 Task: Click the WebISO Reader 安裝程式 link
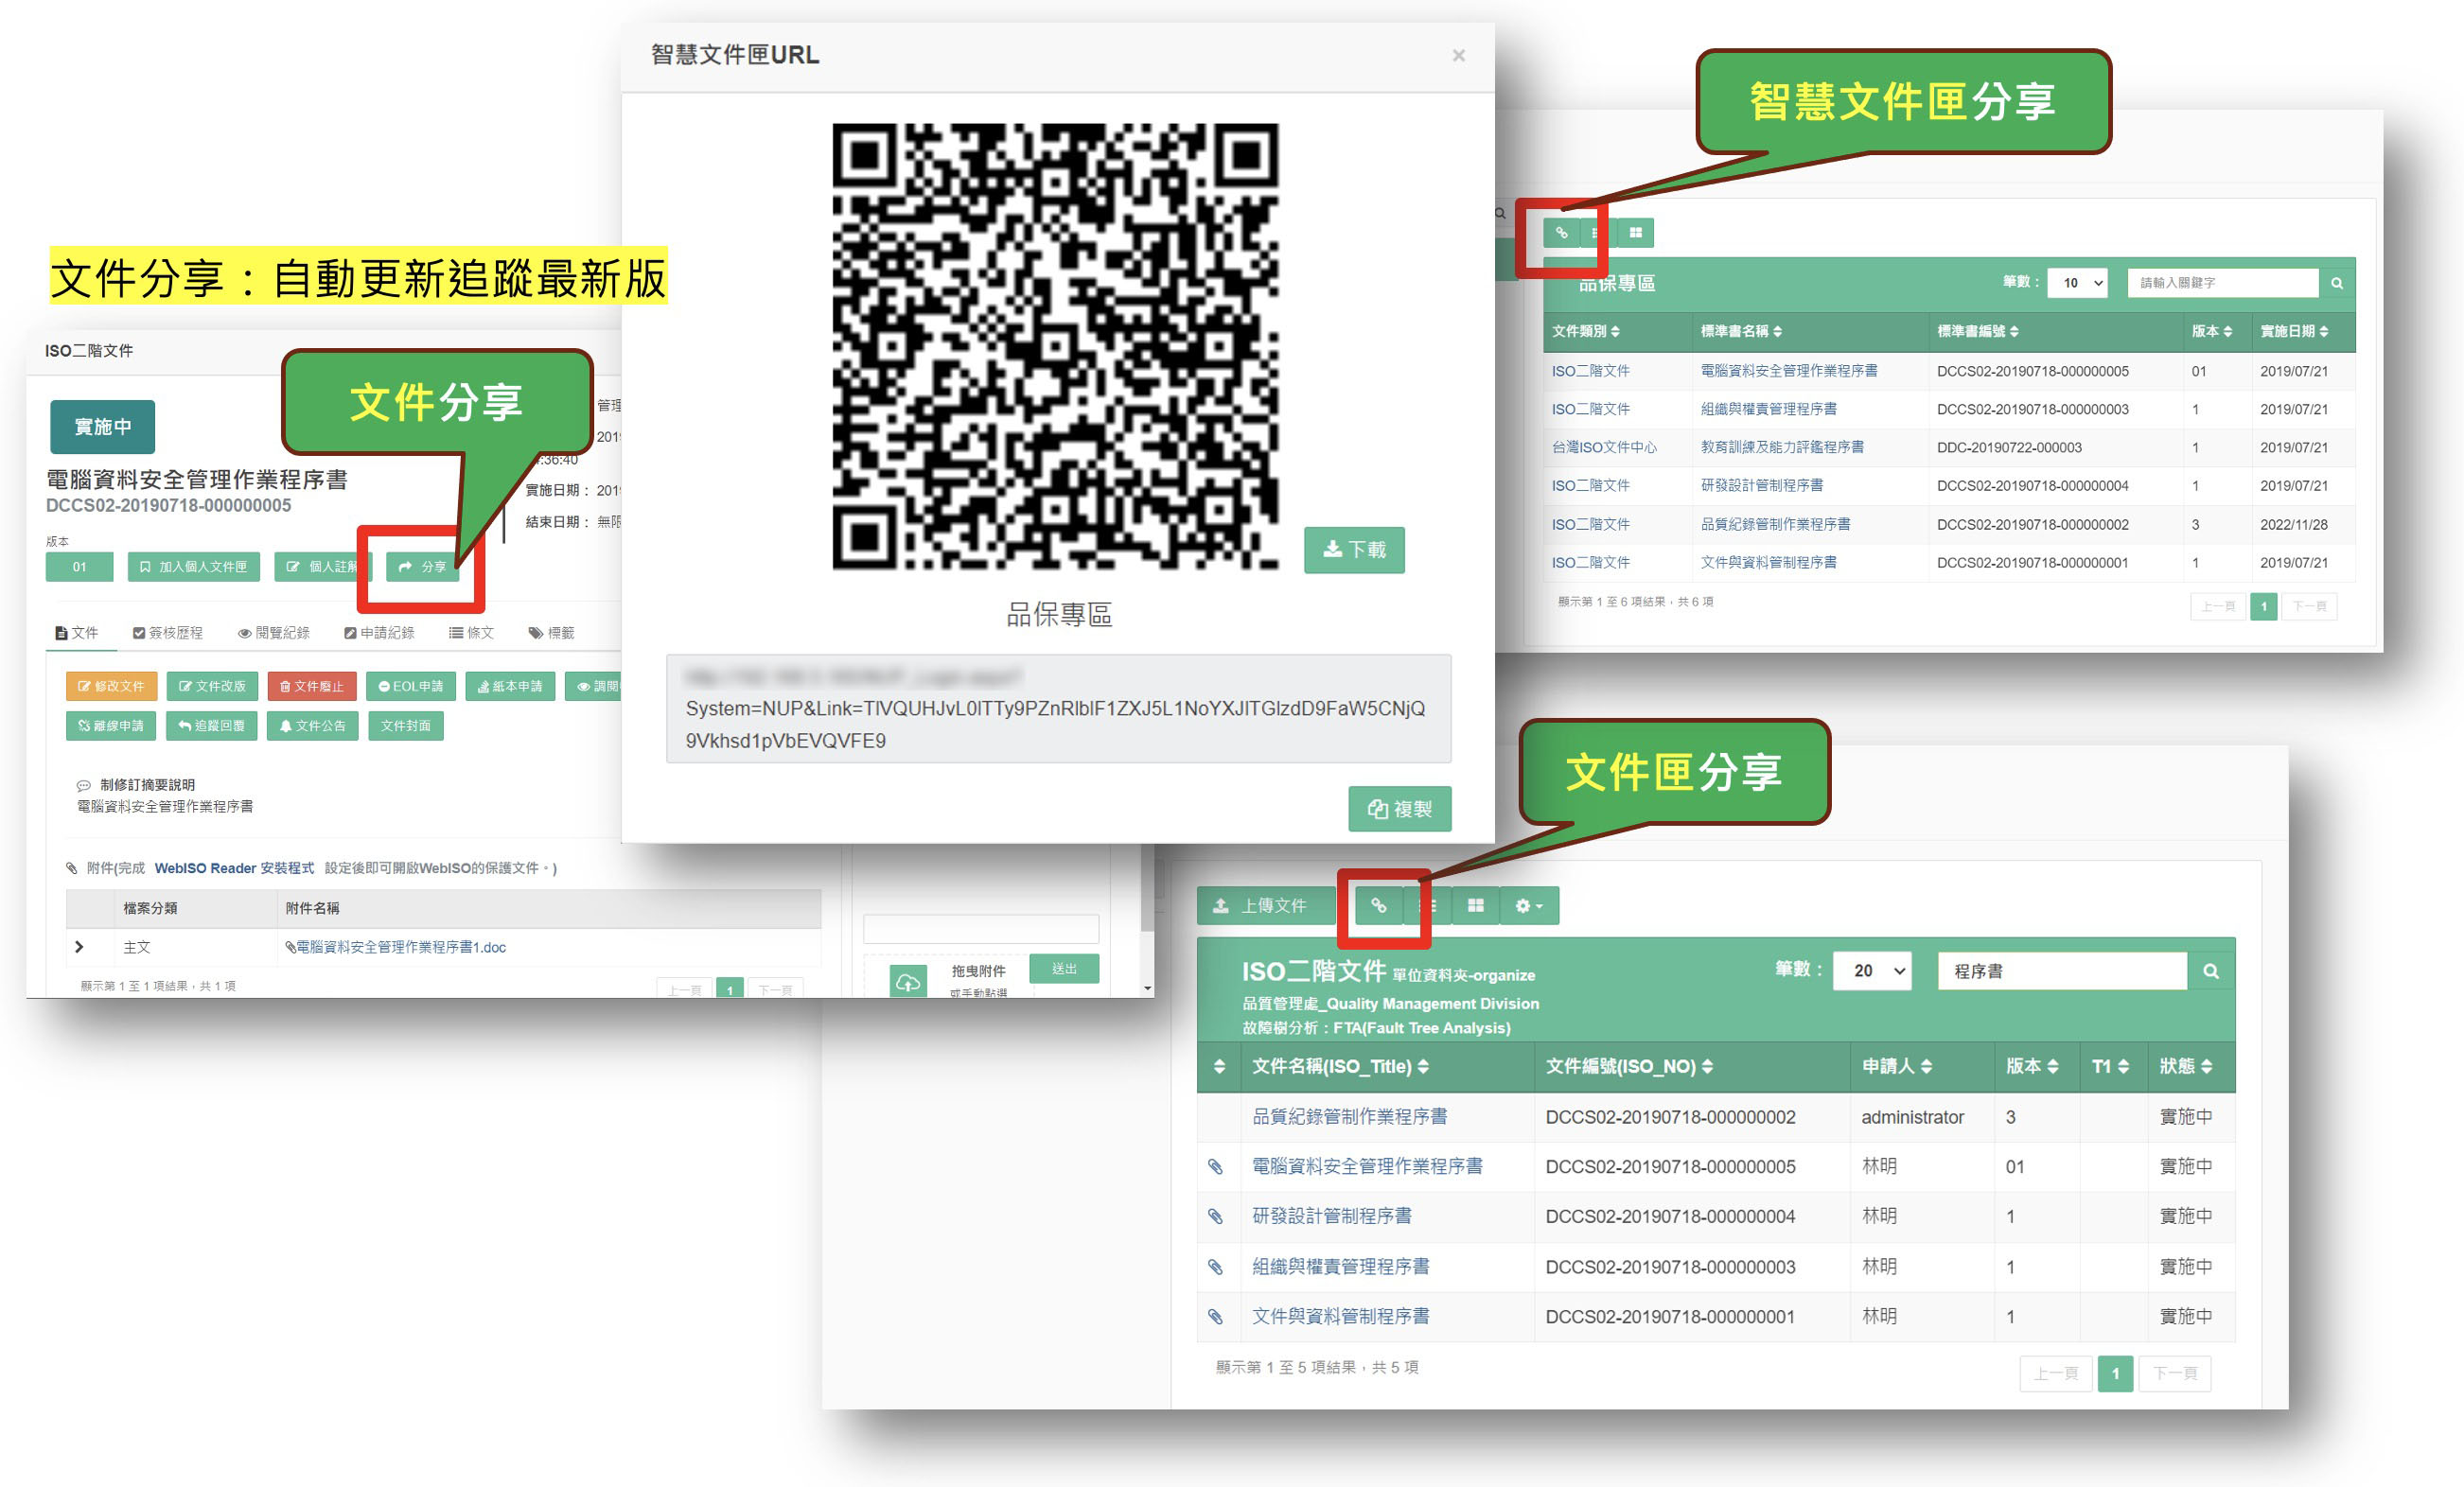(x=234, y=868)
